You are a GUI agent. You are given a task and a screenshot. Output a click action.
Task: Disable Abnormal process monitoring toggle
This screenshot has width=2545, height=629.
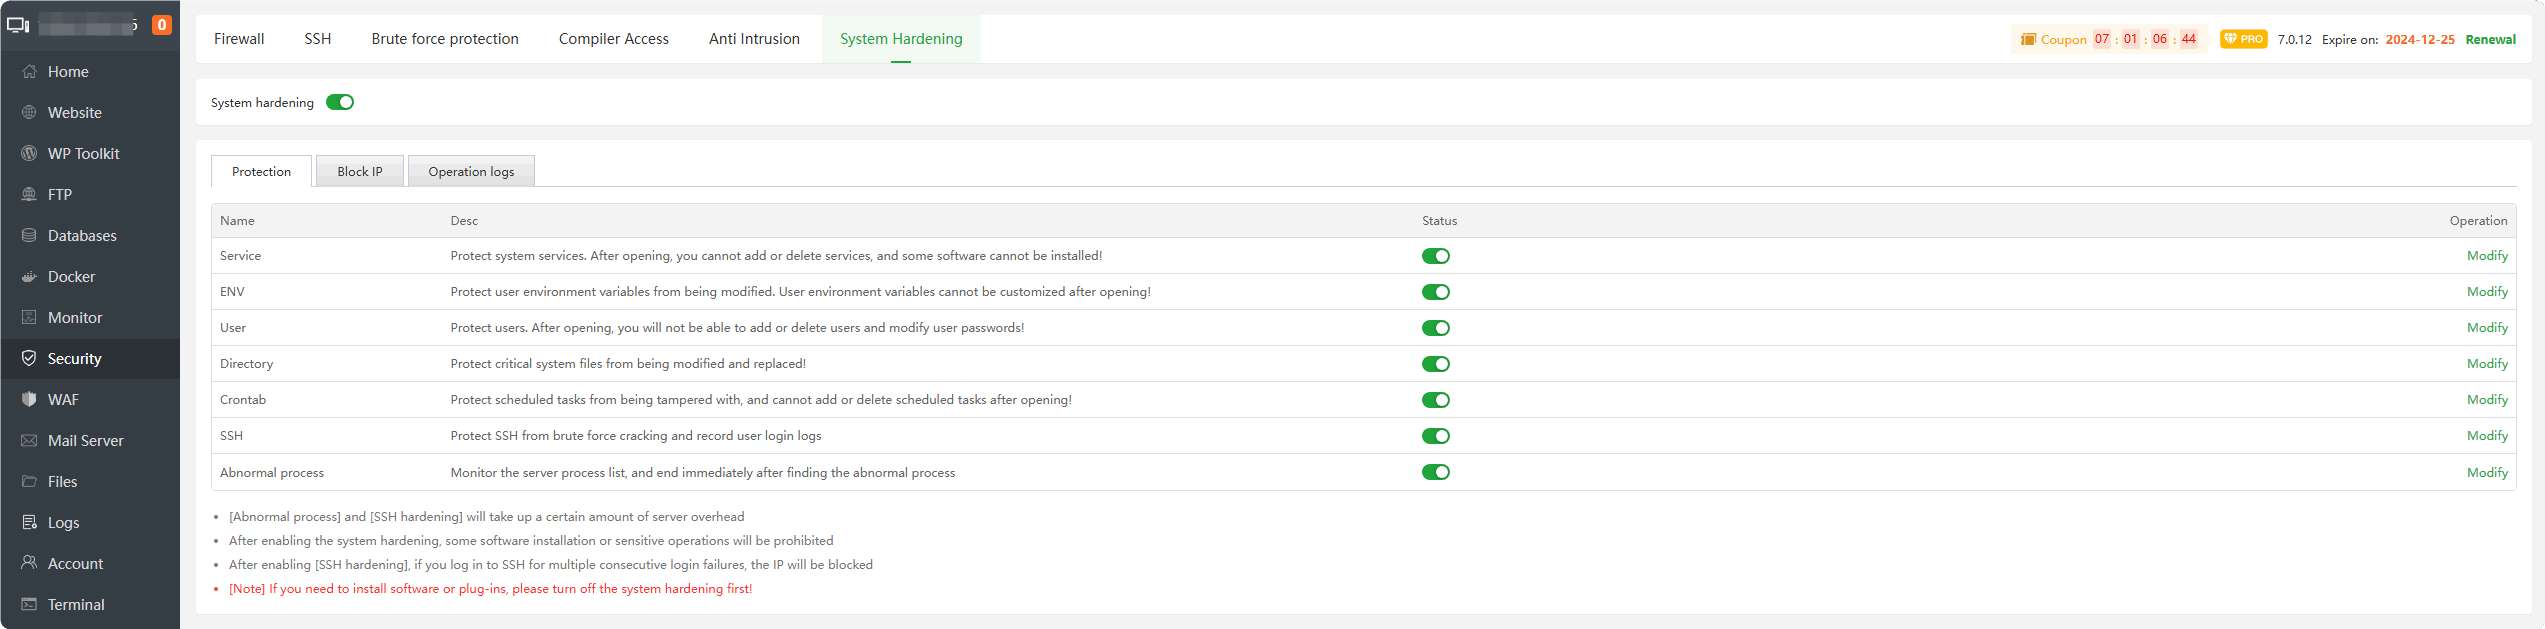(1435, 472)
